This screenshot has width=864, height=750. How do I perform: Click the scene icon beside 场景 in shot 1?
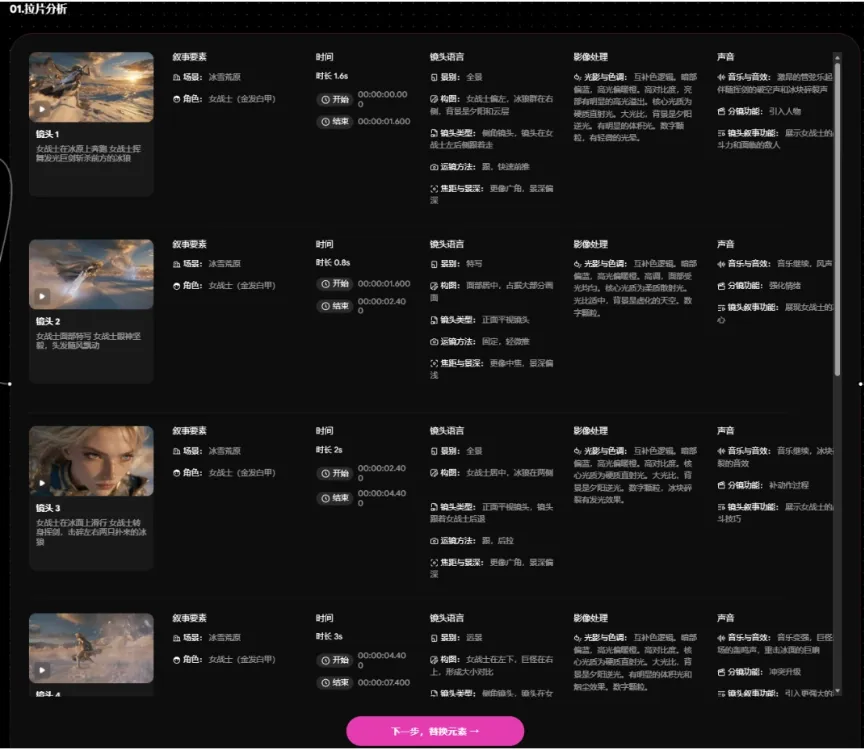(176, 78)
